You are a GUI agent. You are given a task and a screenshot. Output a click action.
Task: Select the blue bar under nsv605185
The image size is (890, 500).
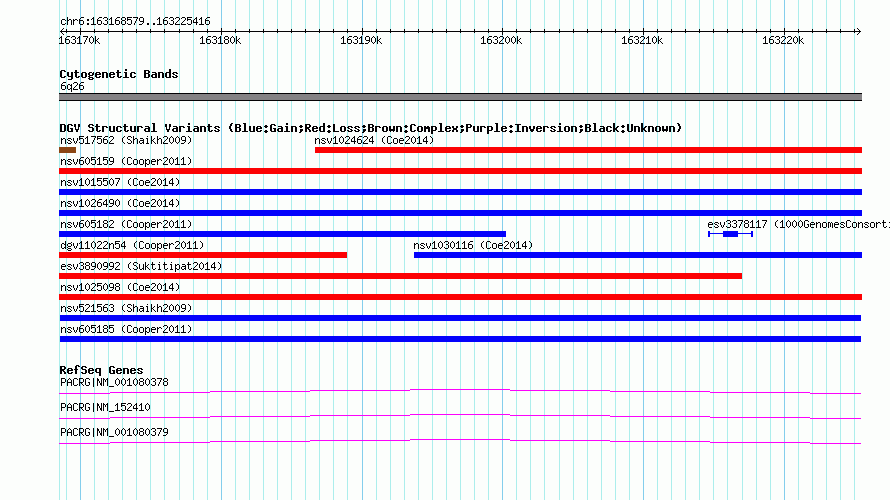coord(460,339)
